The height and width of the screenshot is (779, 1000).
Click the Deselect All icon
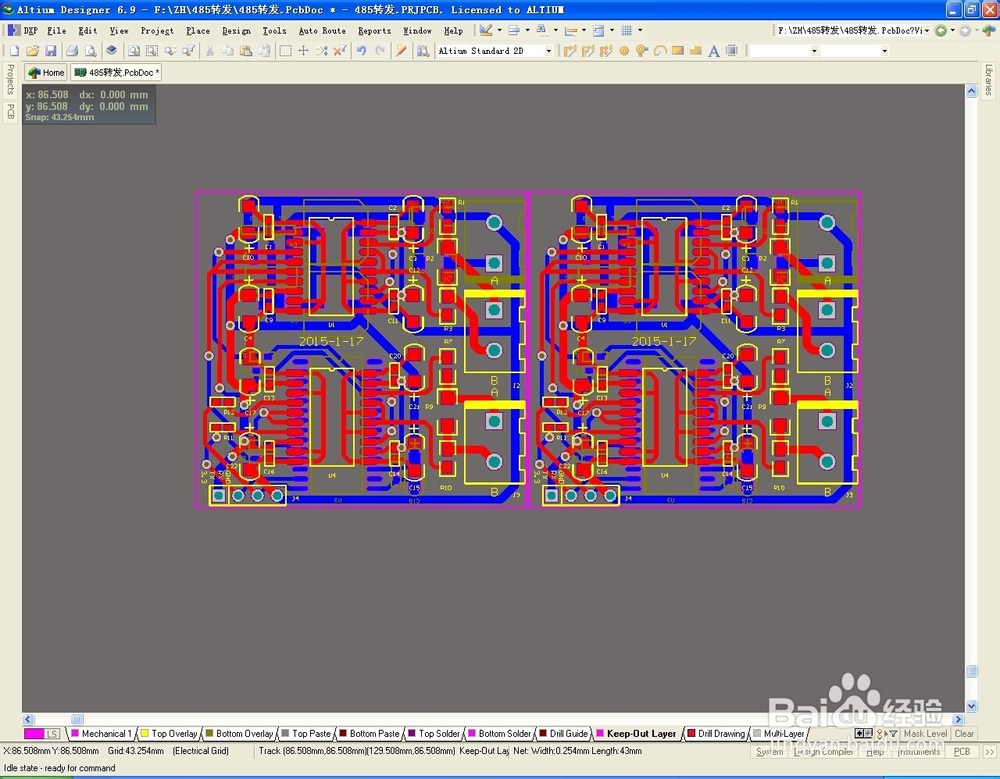point(322,50)
